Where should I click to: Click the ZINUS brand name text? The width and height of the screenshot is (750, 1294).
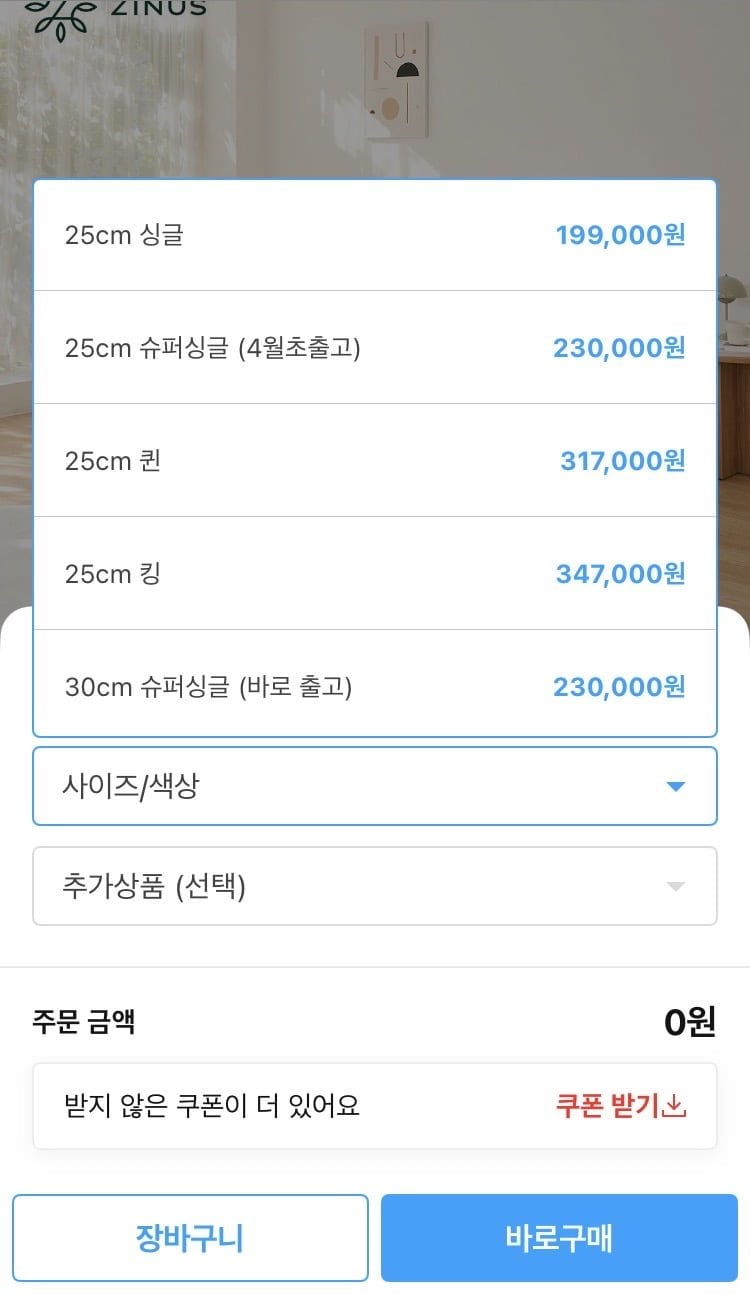[x=161, y=8]
